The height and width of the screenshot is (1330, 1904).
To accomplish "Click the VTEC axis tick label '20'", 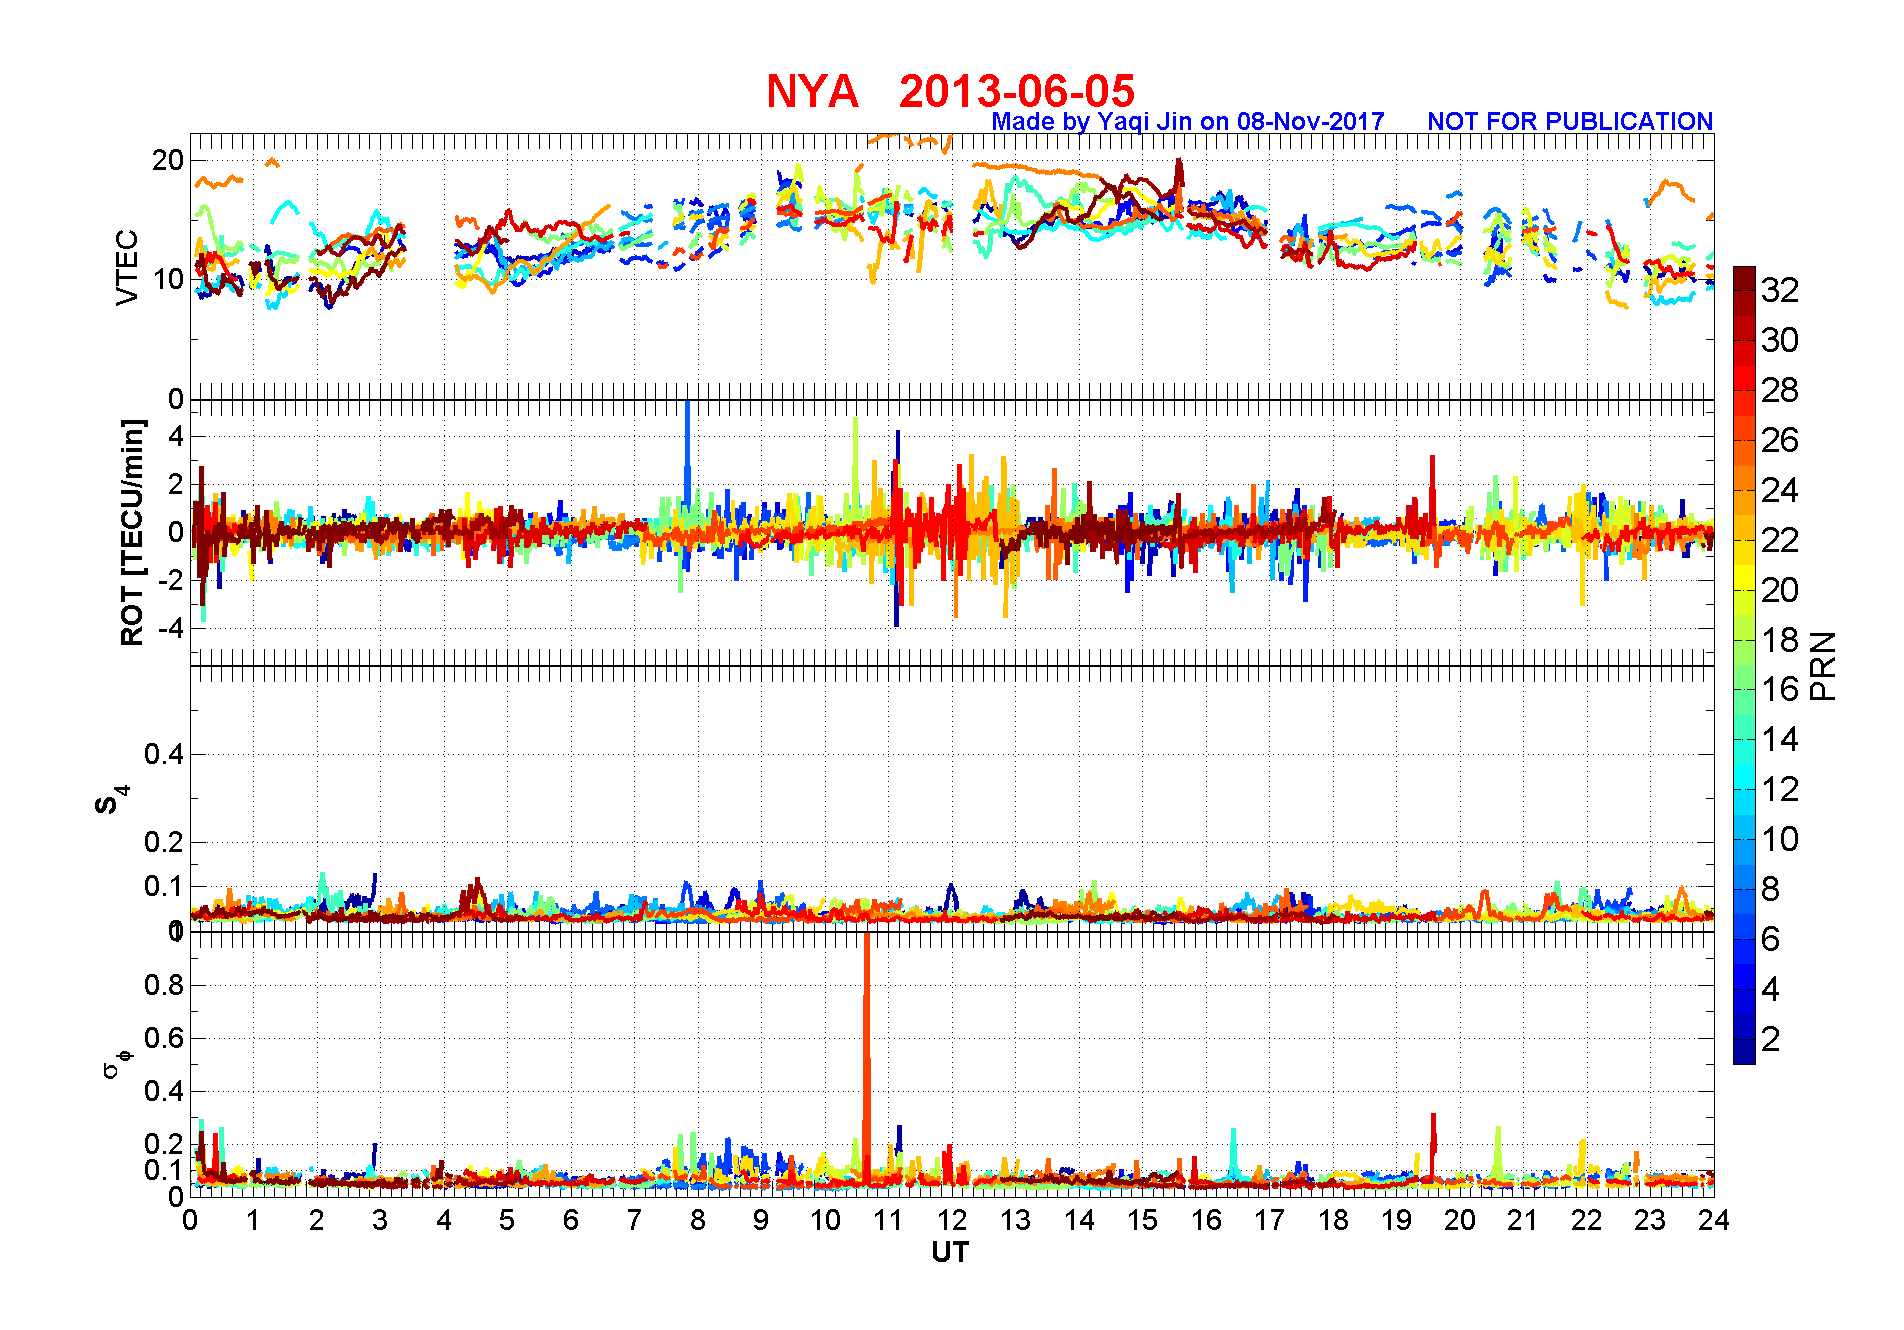I will point(167,160).
